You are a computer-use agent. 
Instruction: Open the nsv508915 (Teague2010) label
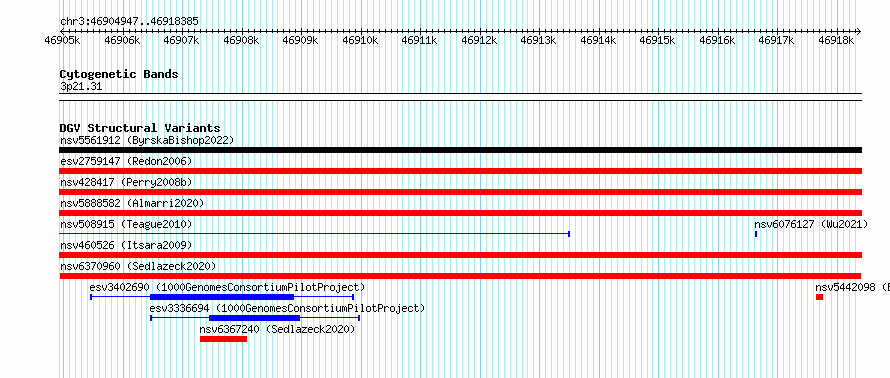(126, 224)
